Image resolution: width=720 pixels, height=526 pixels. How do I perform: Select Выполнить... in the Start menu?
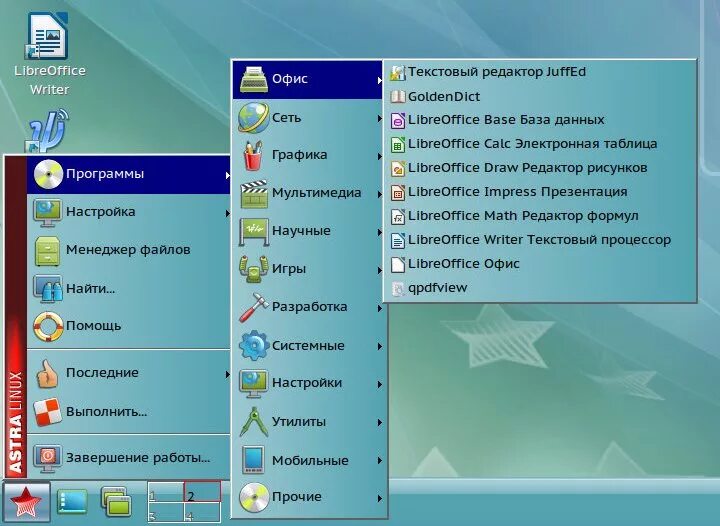(x=129, y=411)
